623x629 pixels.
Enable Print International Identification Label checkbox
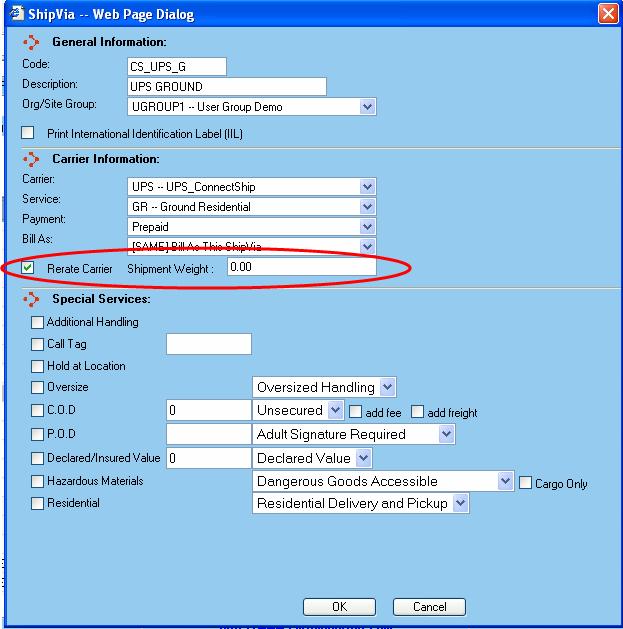28,133
